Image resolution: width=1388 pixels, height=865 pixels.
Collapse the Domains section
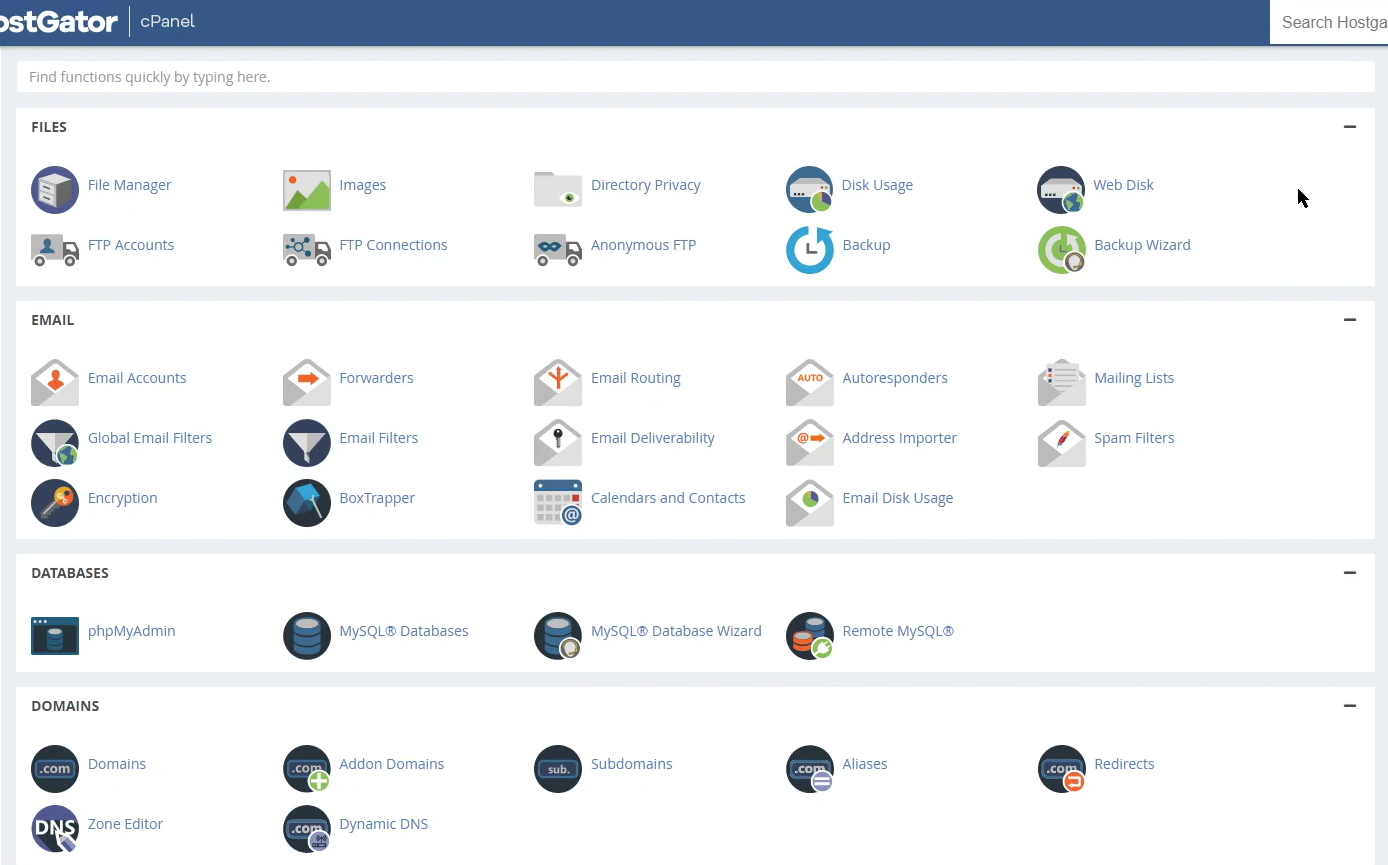click(1350, 706)
